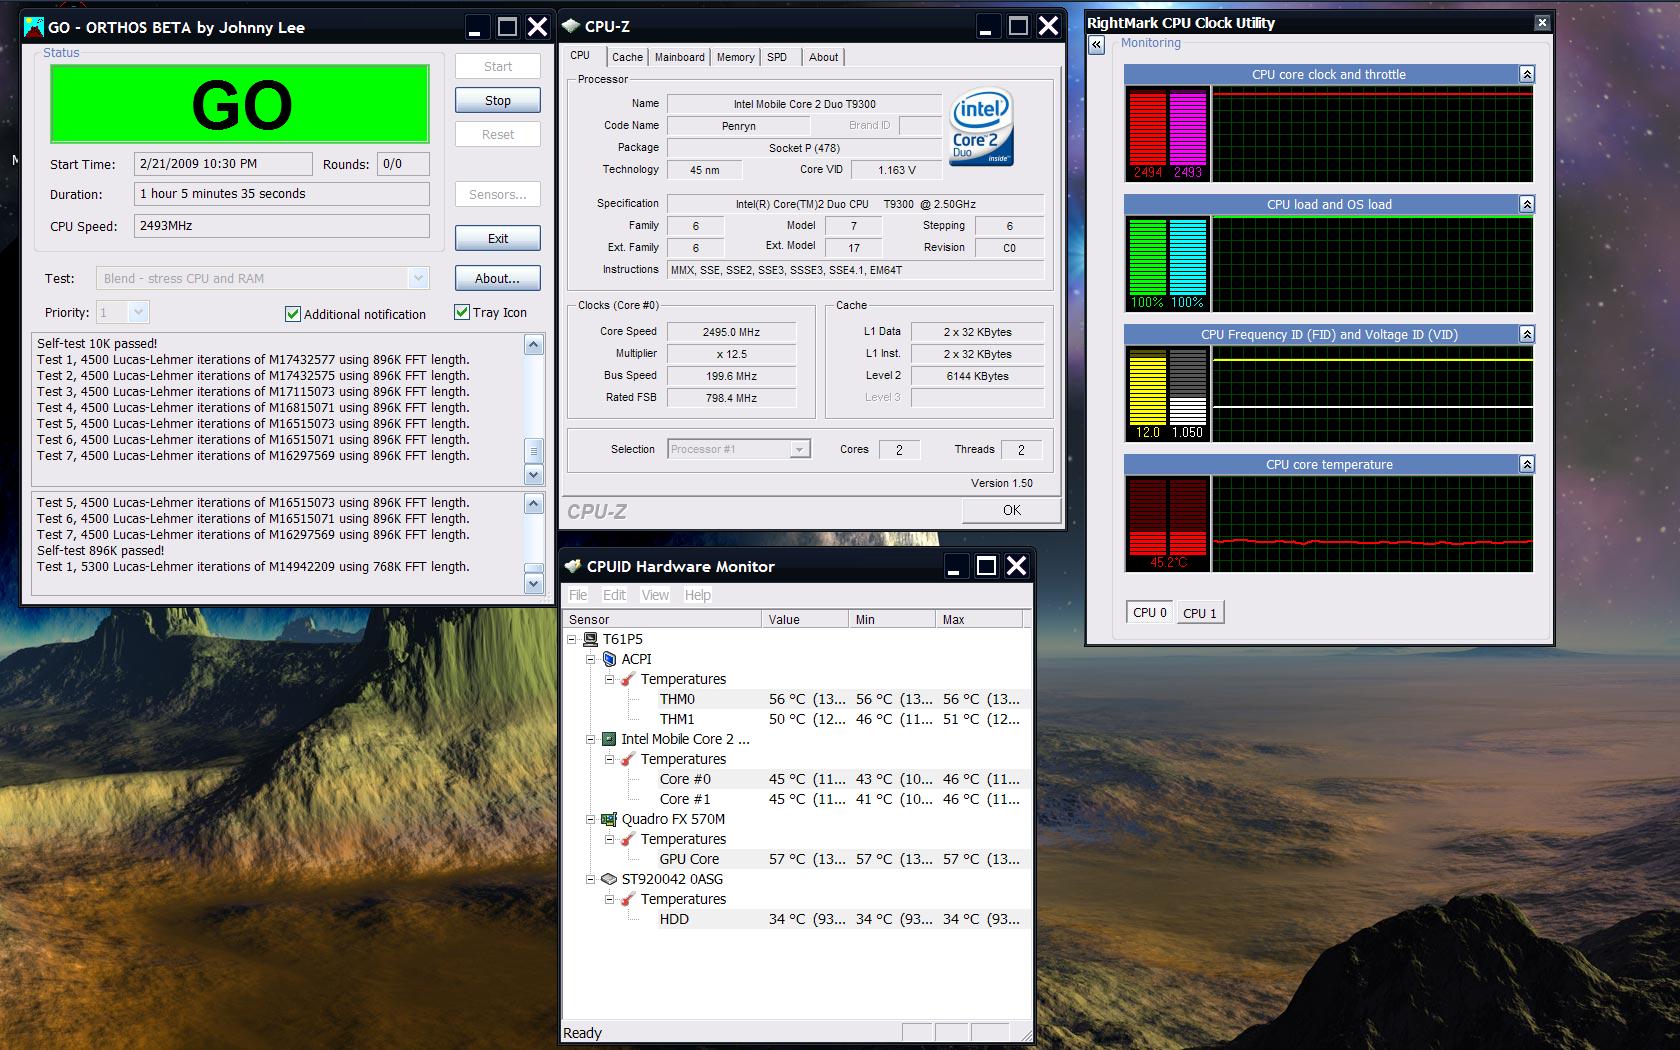This screenshot has height=1050, width=1680.
Task: Click the Sensor column header
Action: point(662,619)
